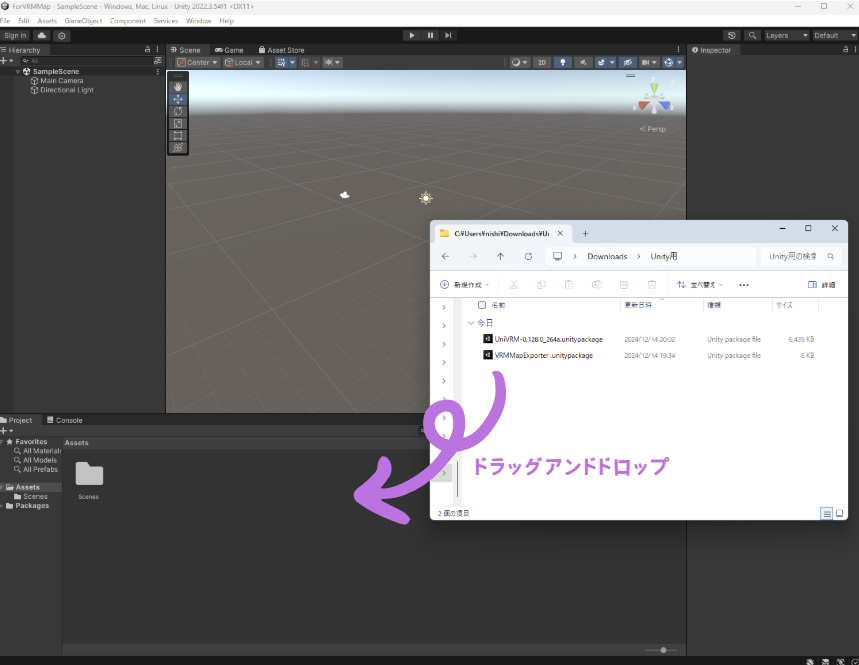Click Downloads in Explorer breadcrumb

pos(607,256)
